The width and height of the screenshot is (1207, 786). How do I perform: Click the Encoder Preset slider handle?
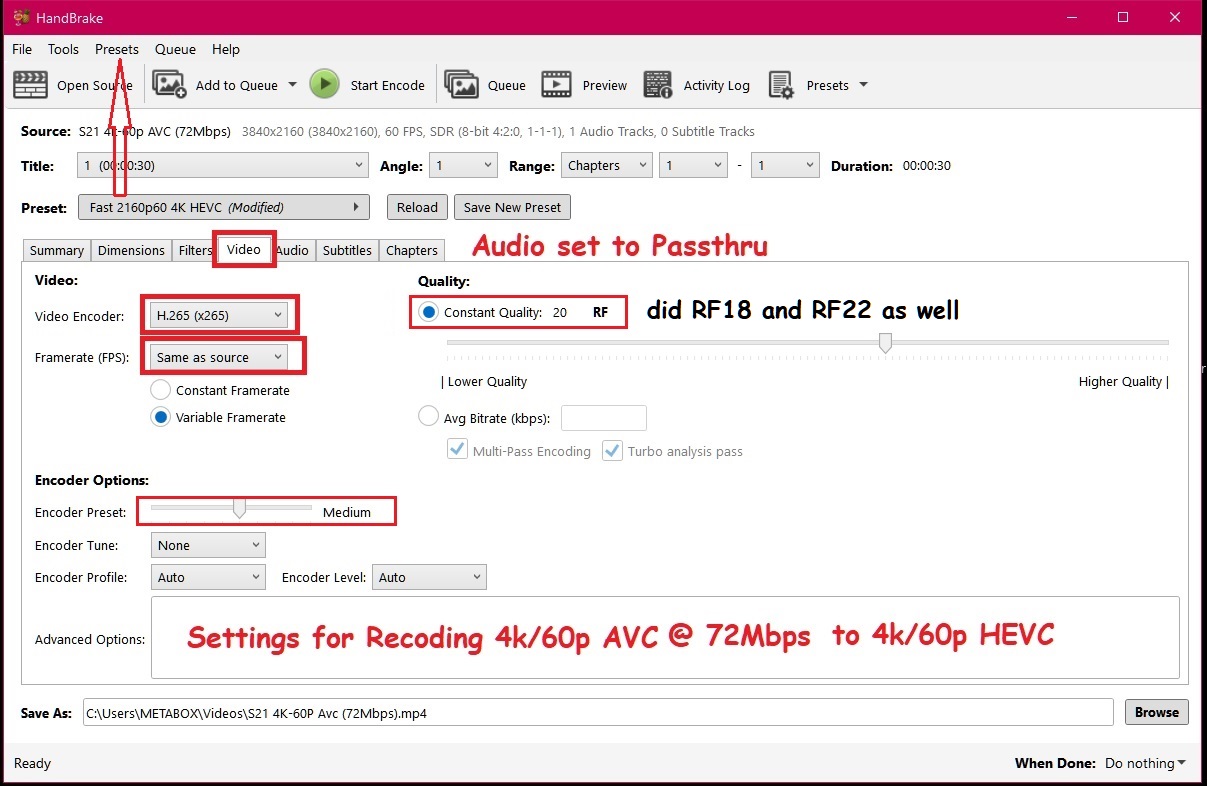[239, 509]
